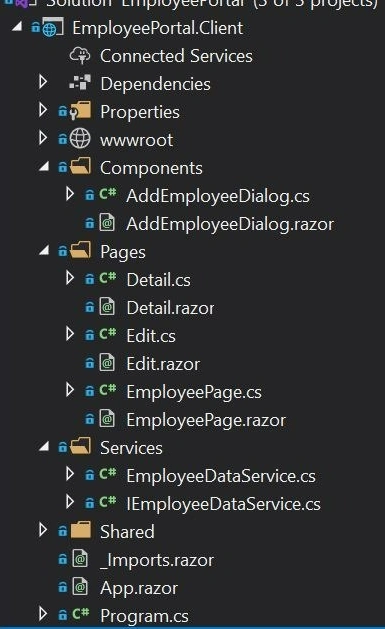Click the C# icon of Program.cs
The height and width of the screenshot is (629, 385).
81,614
